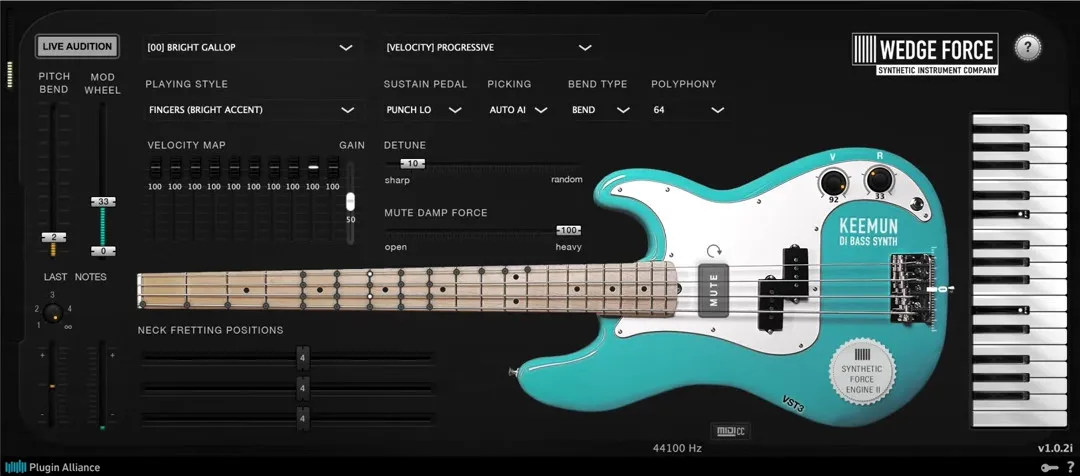This screenshot has height=476, width=1080.
Task: Click the last Velocity Map slider
Action: point(333,167)
